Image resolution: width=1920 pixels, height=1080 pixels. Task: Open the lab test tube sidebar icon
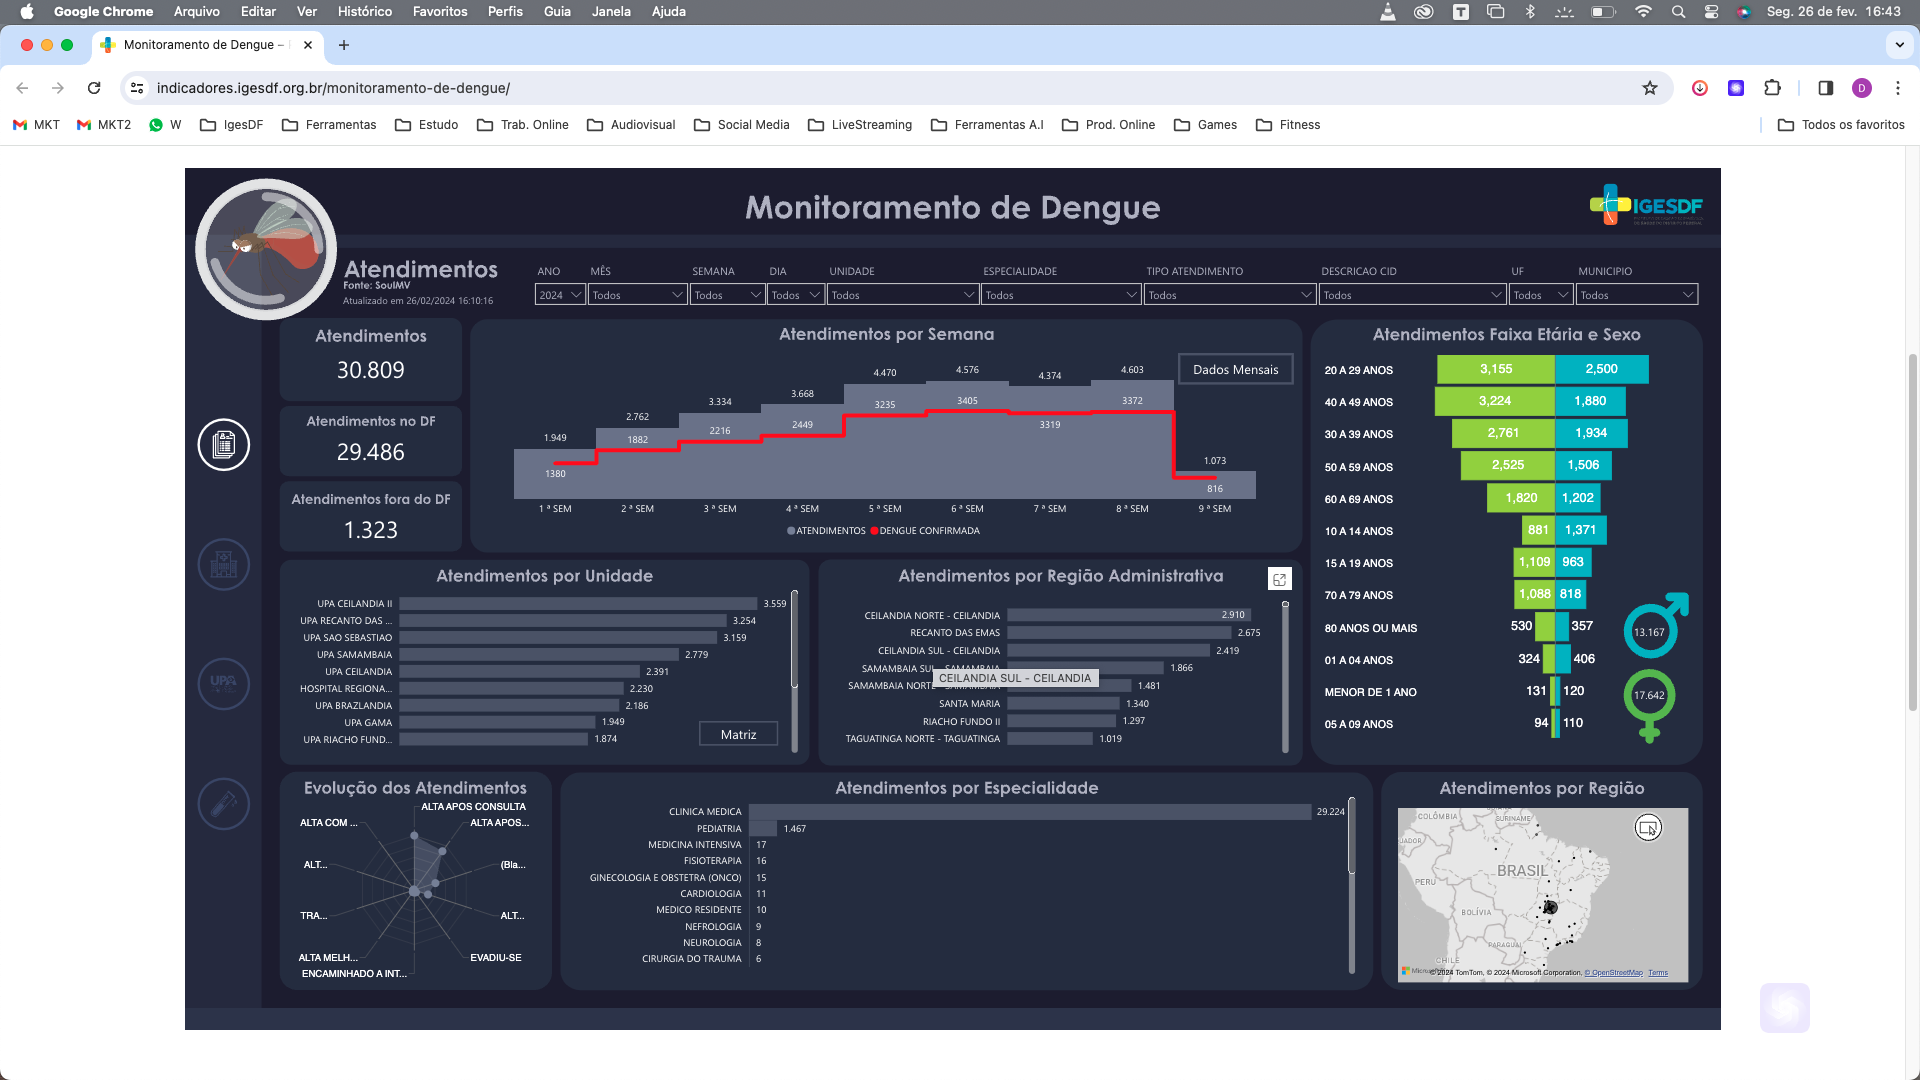223,804
